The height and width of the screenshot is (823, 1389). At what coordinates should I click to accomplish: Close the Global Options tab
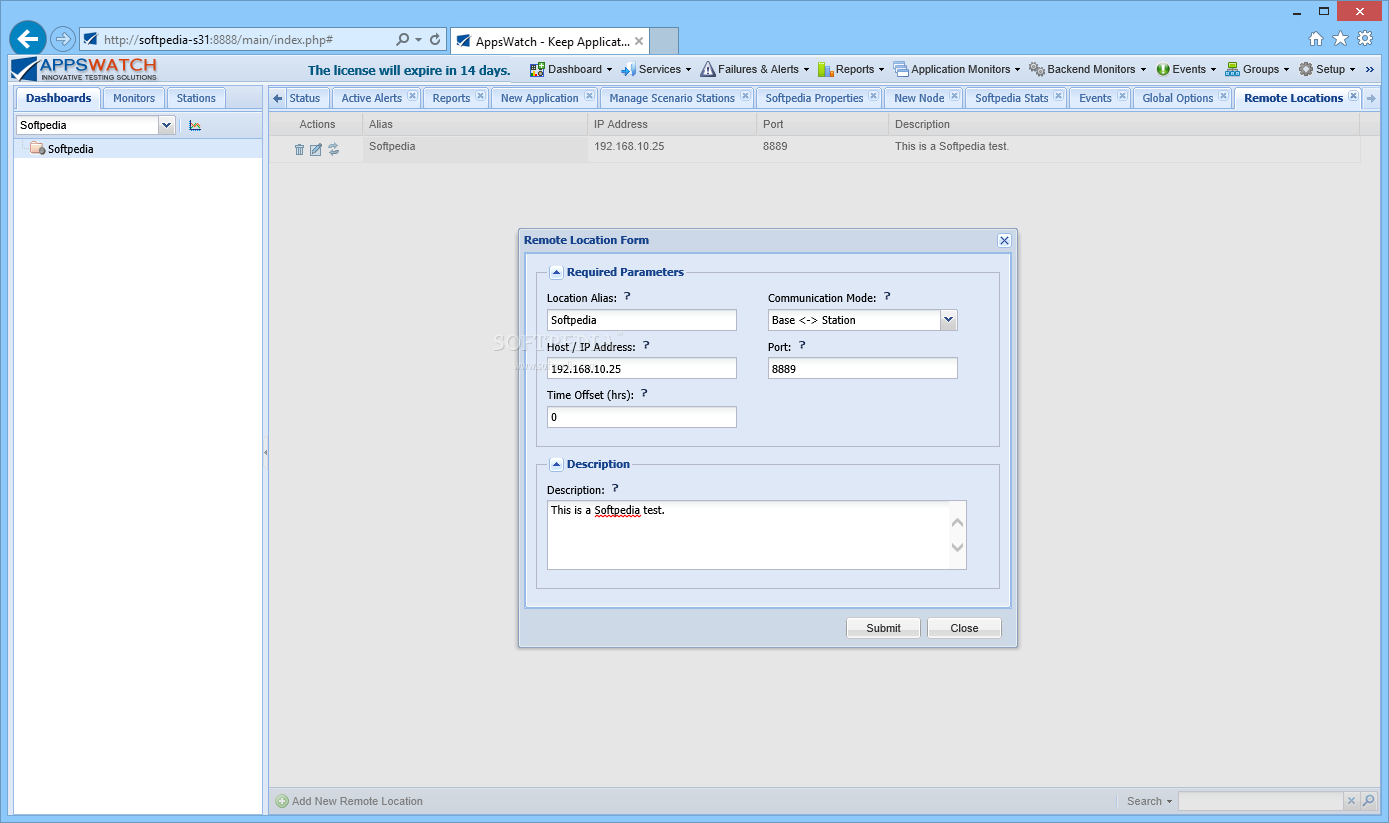[1223, 96]
